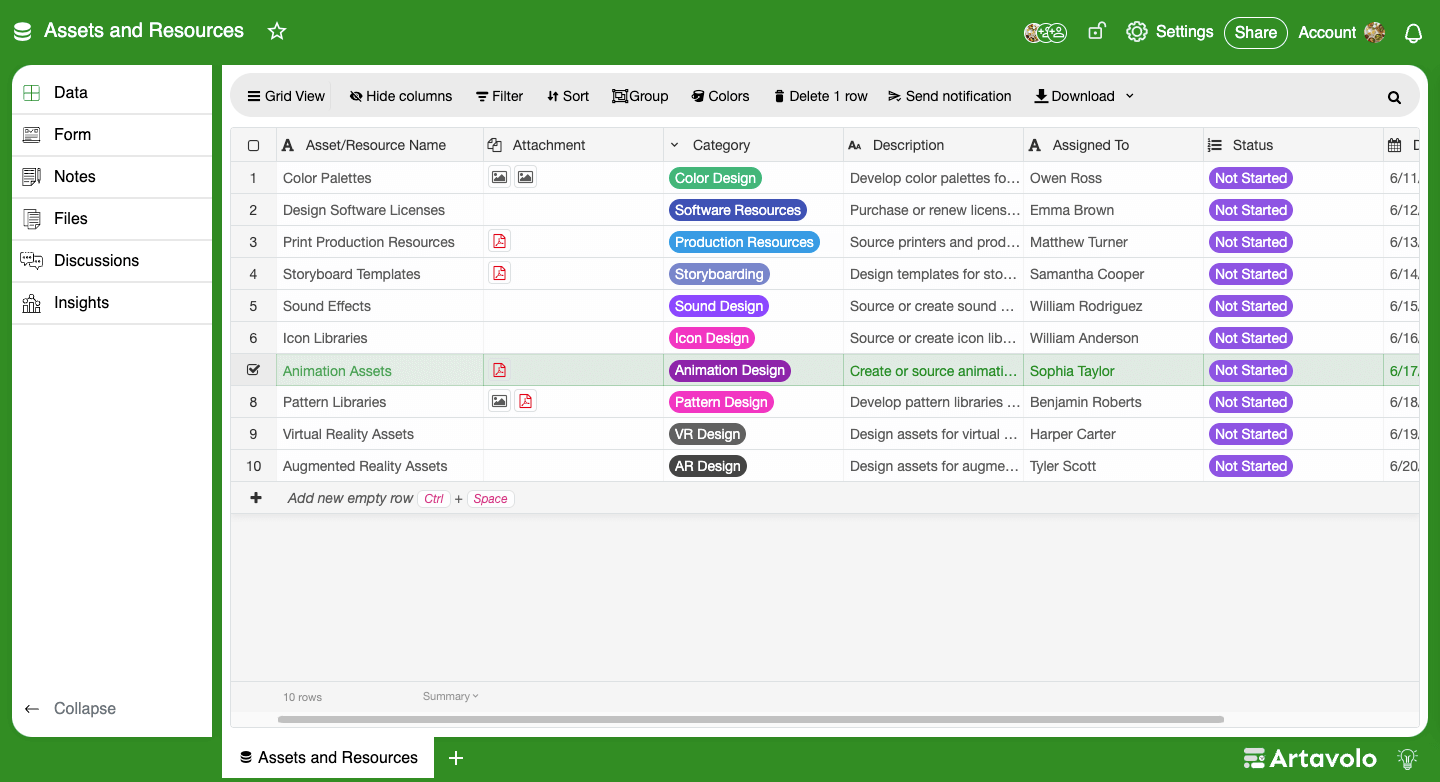The height and width of the screenshot is (782, 1440).
Task: Click the Status column list icon
Action: pyautogui.click(x=1215, y=145)
